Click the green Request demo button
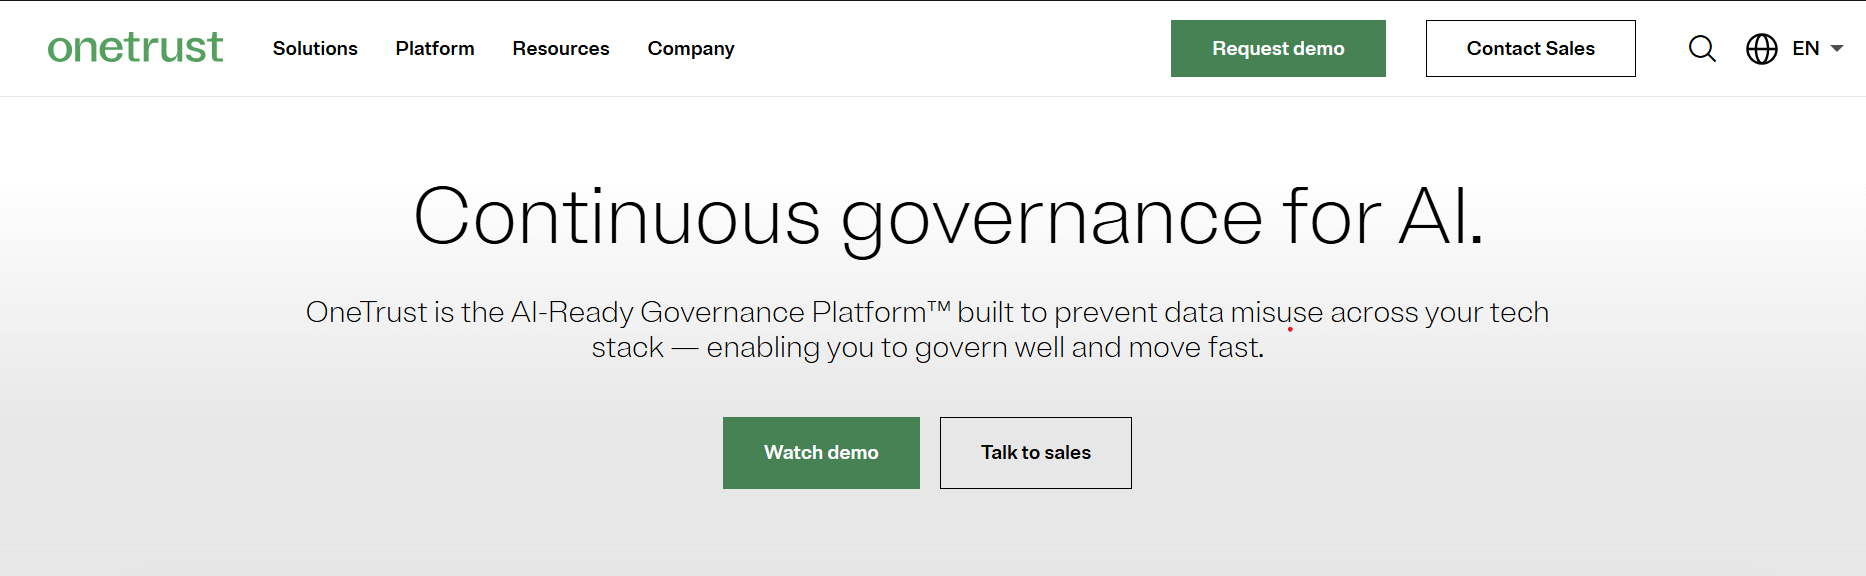Viewport: 1866px width, 576px height. click(x=1278, y=48)
